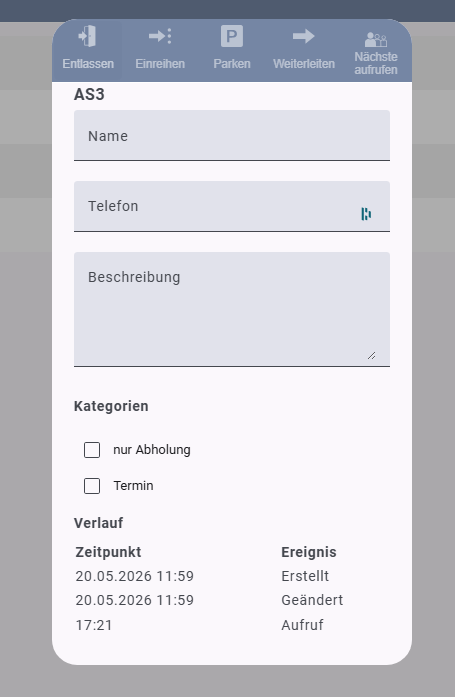Select the nur Abholung label

tap(152, 450)
